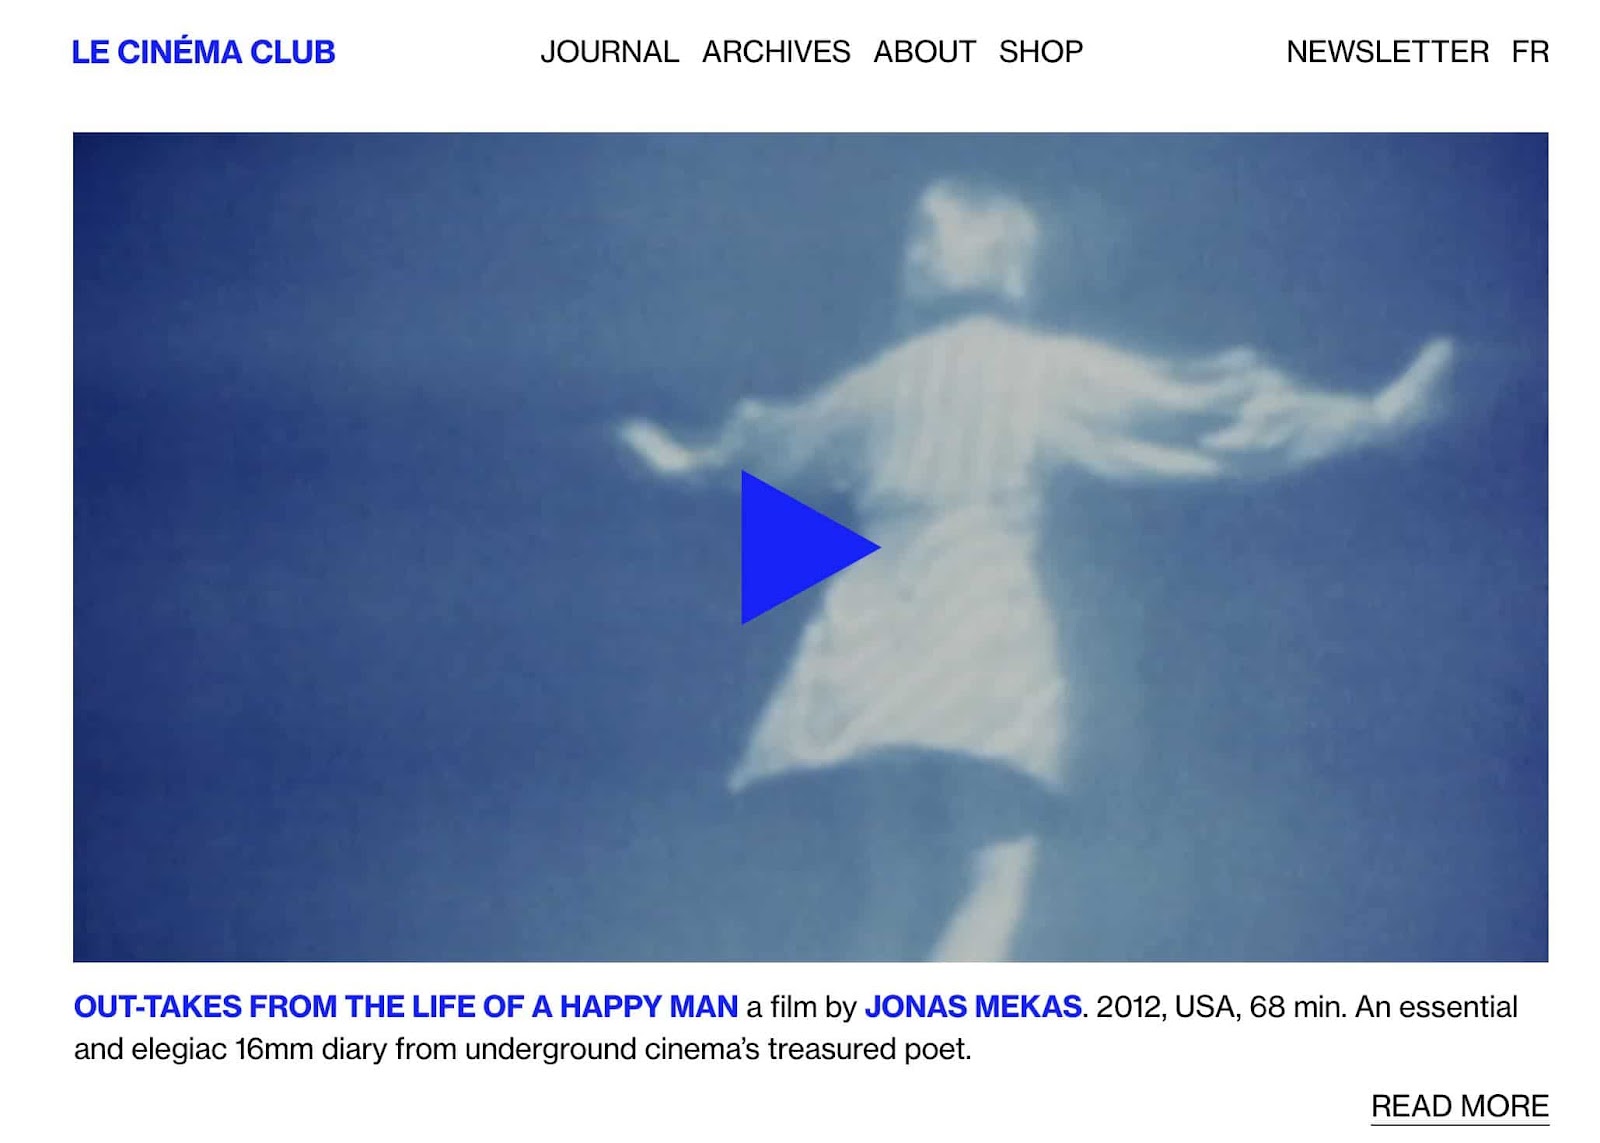Open the Out-Takes From the Life film title link
Screen dimensions: 1600x1143
coord(406,1006)
